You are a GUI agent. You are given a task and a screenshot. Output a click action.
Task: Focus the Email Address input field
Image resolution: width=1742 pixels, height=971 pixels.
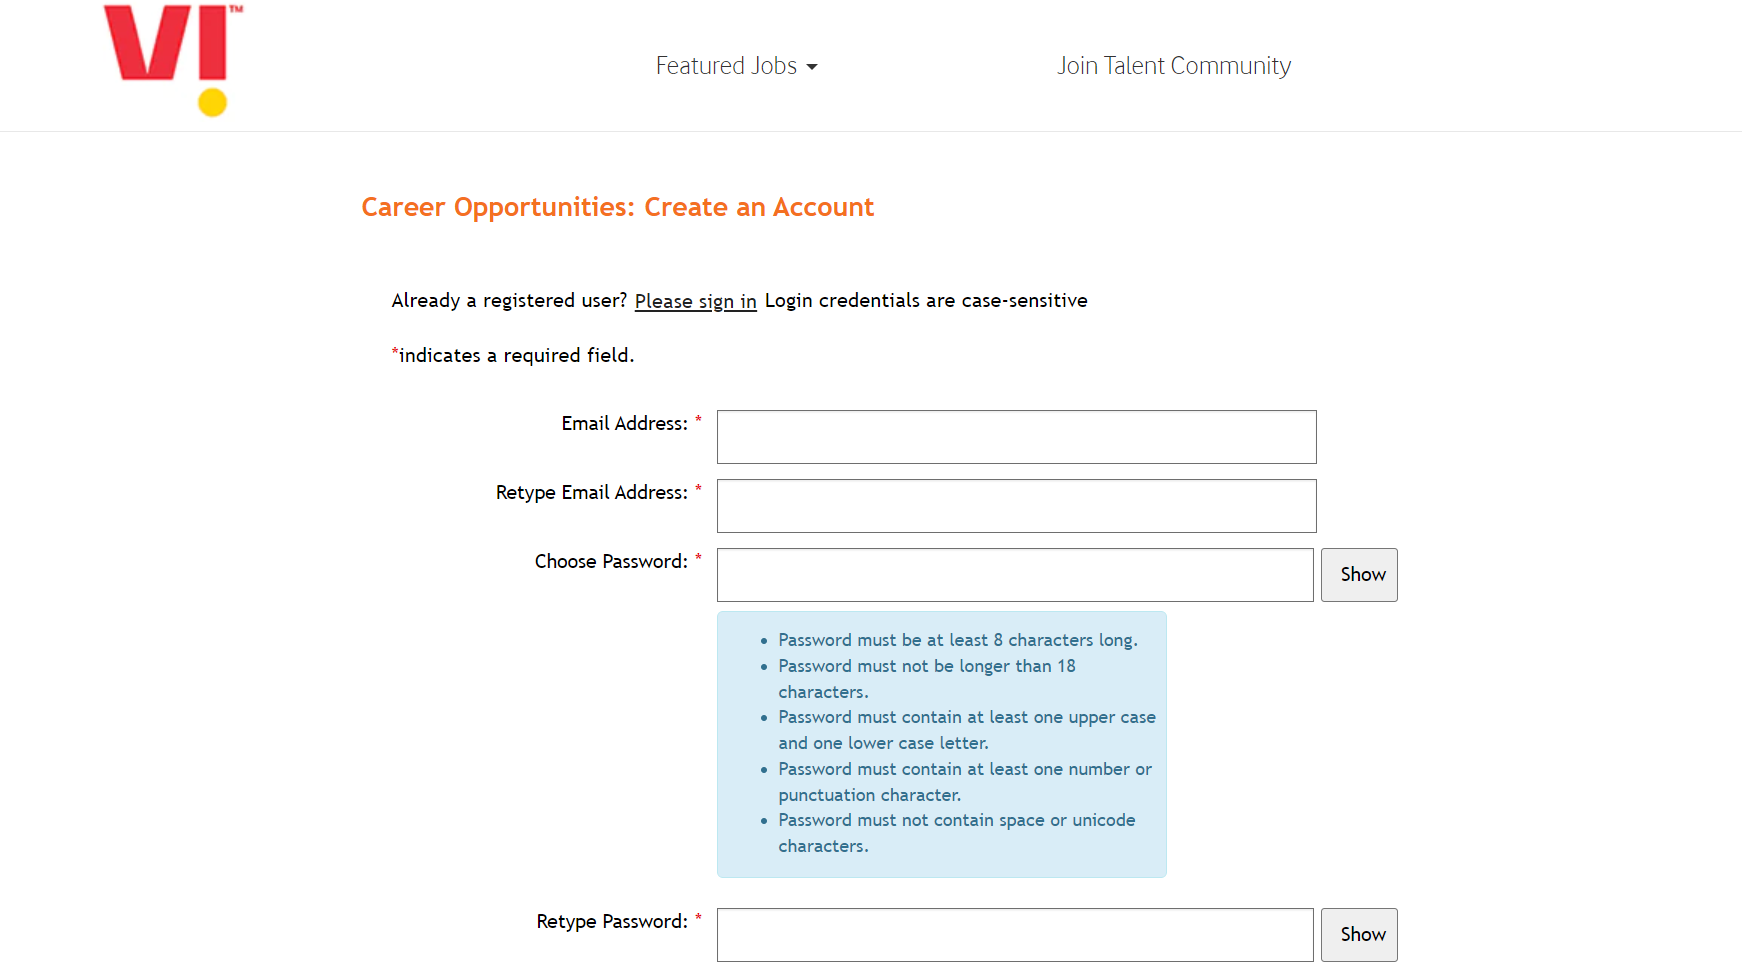(x=1016, y=437)
